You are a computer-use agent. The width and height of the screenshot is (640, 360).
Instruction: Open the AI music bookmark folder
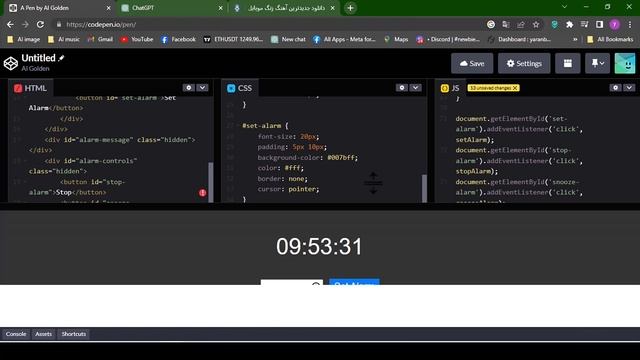pyautogui.click(x=64, y=39)
